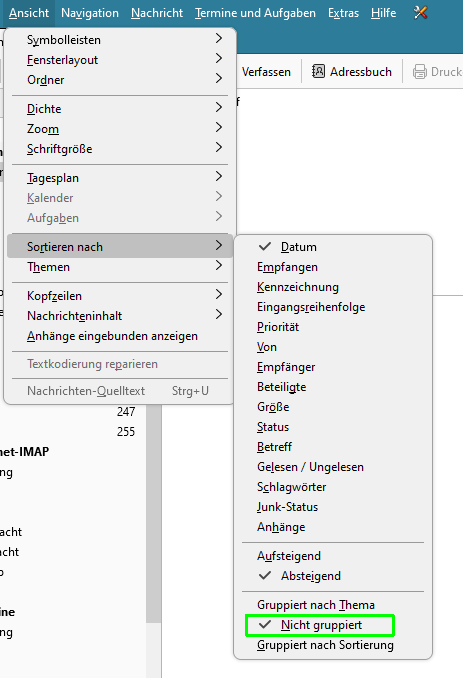Open Termine und Aufgaben menu
Viewport: 463px width, 678px height.
click(255, 13)
